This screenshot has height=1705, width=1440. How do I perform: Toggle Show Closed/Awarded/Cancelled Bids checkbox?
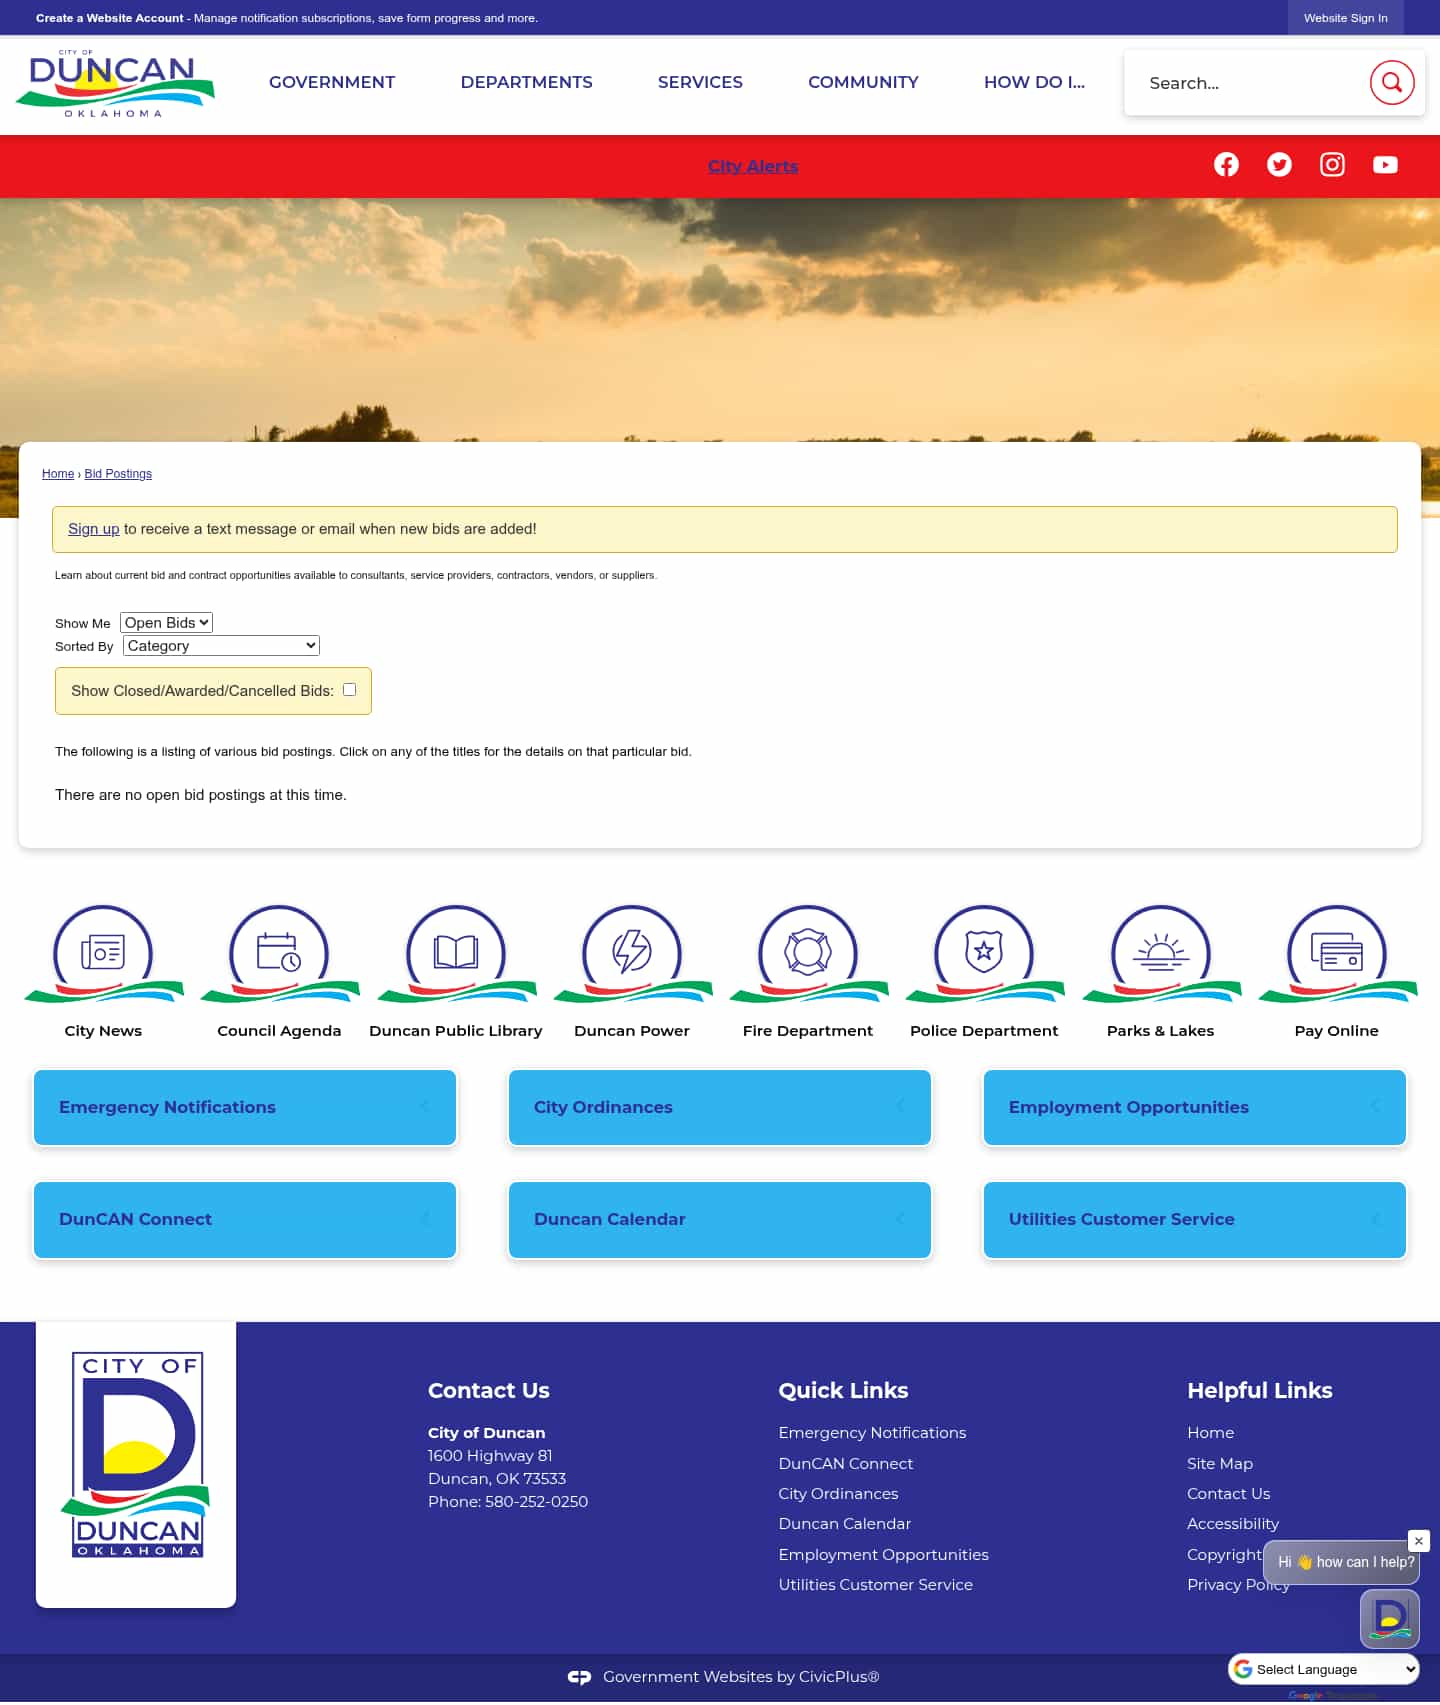click(x=349, y=690)
